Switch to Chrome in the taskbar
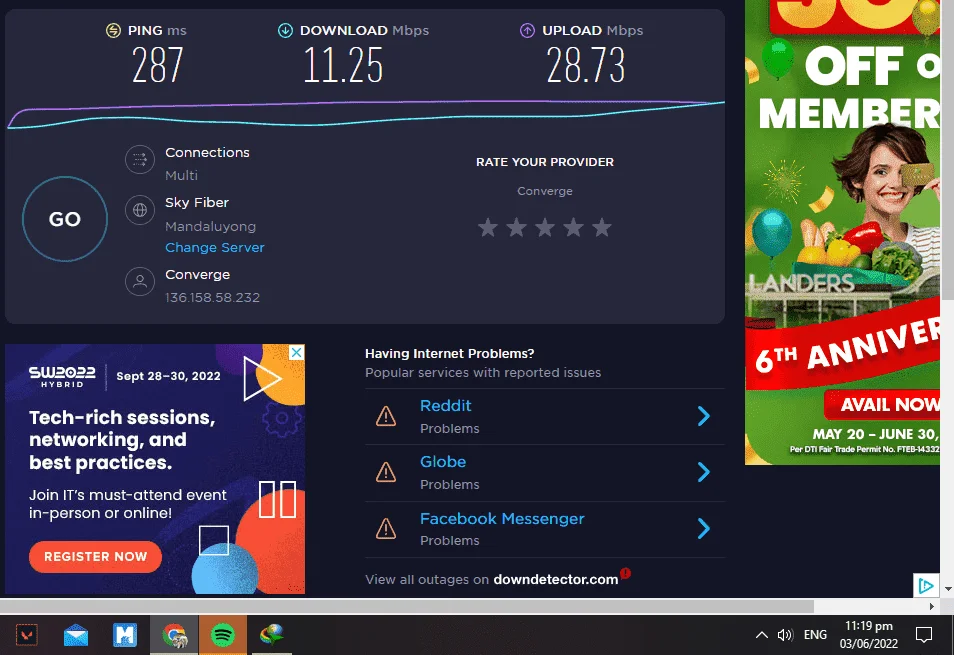Screen dimensions: 954x655 [x=175, y=636]
